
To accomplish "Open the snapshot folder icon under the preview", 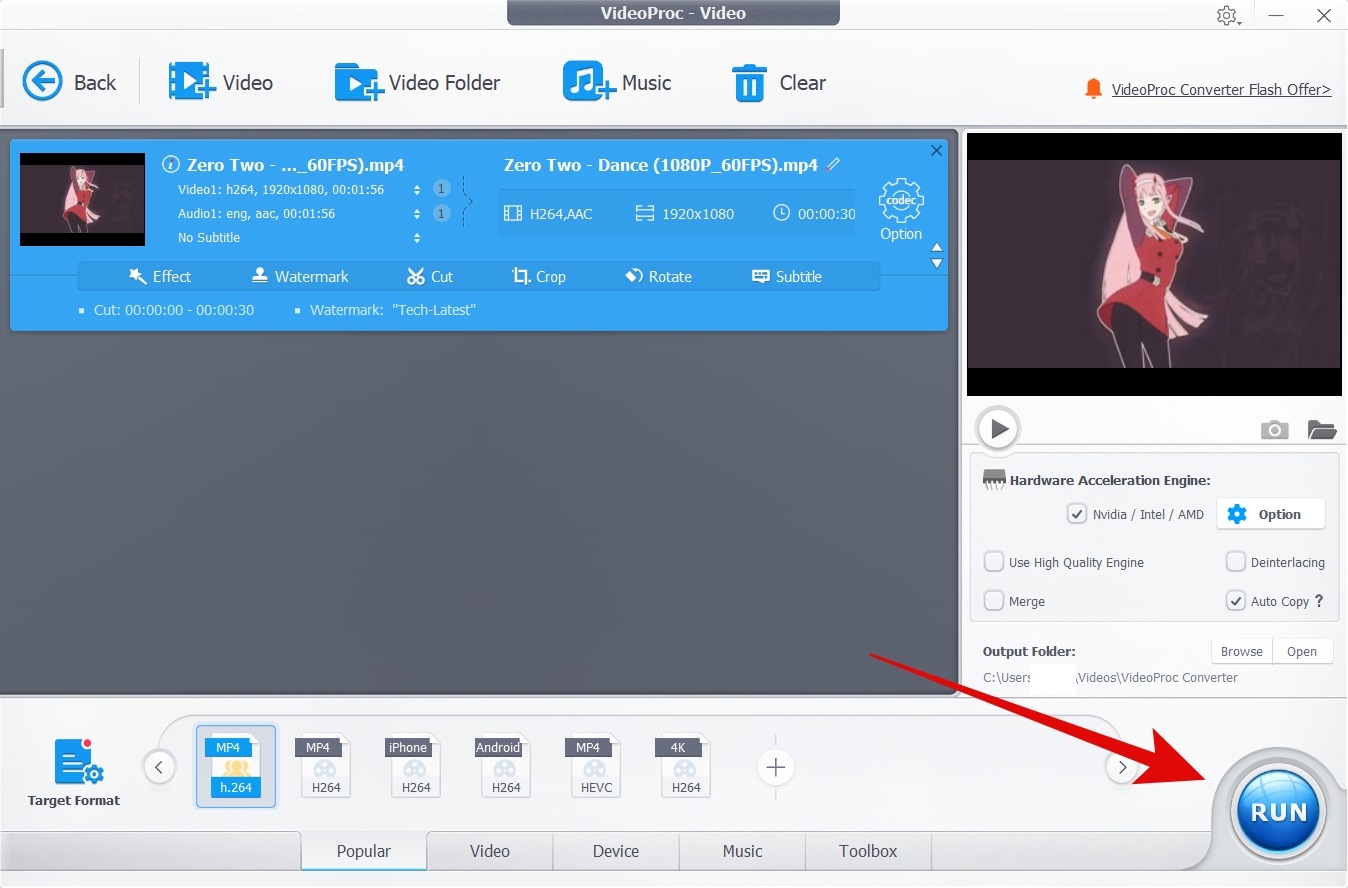I will coord(1322,430).
